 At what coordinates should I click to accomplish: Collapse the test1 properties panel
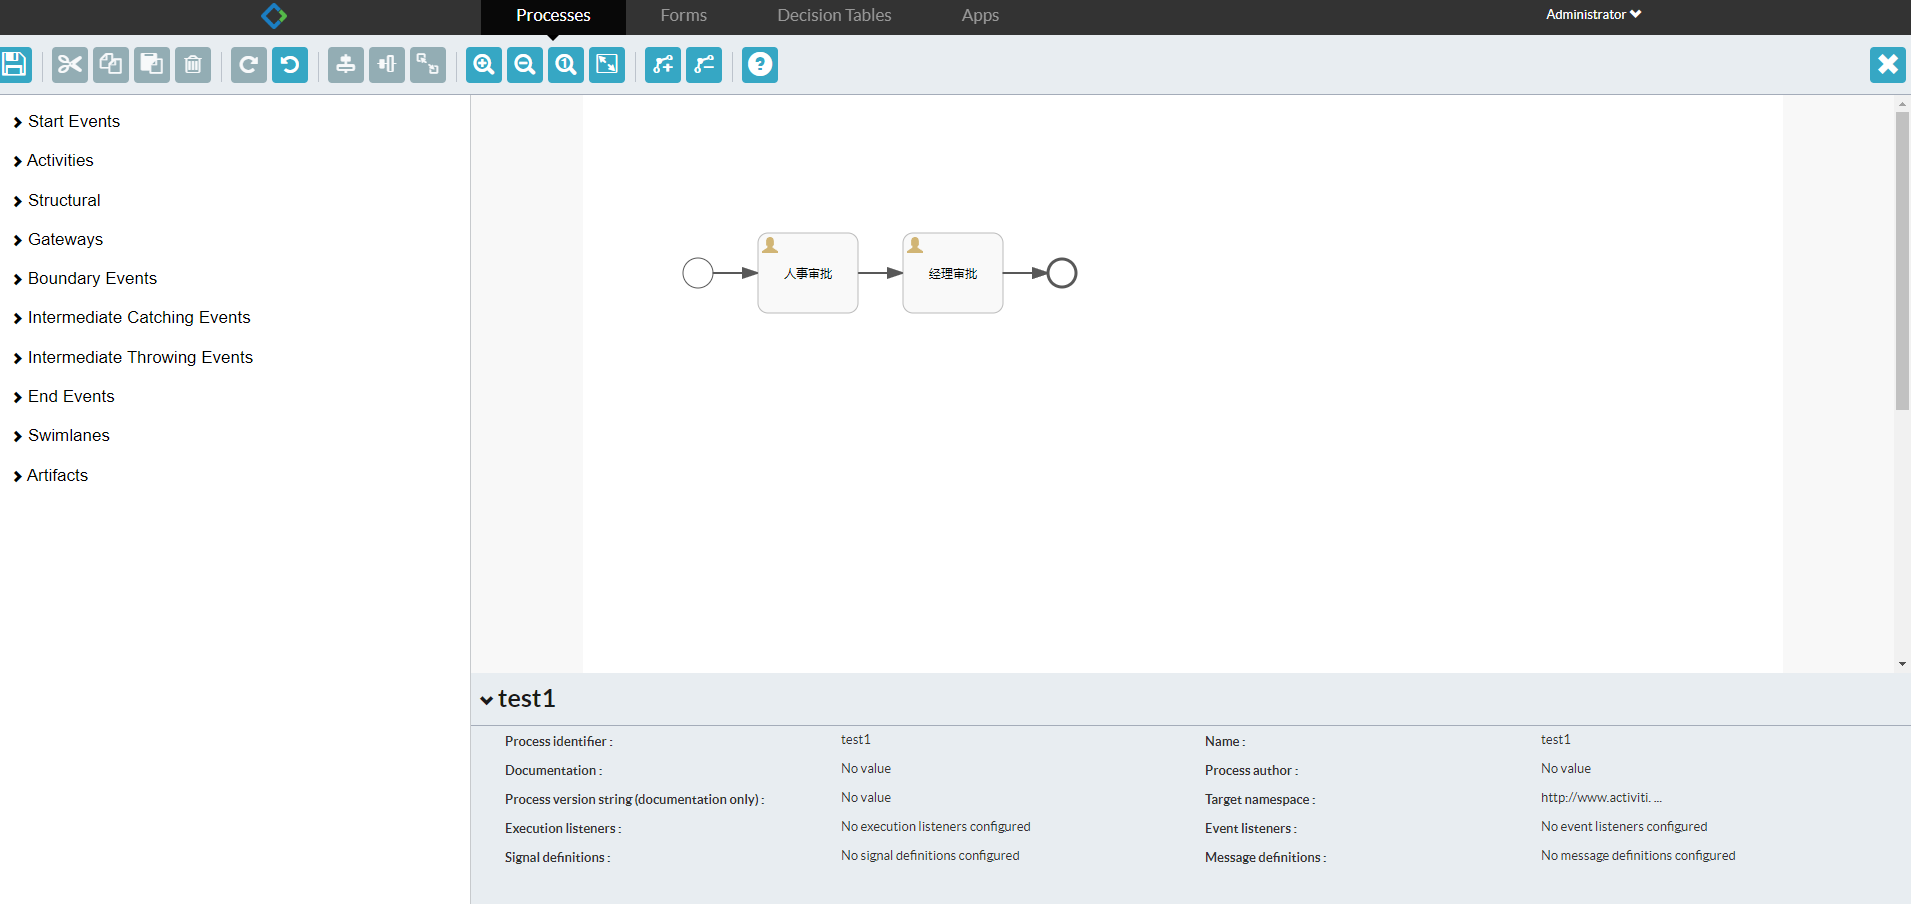pyautogui.click(x=486, y=700)
